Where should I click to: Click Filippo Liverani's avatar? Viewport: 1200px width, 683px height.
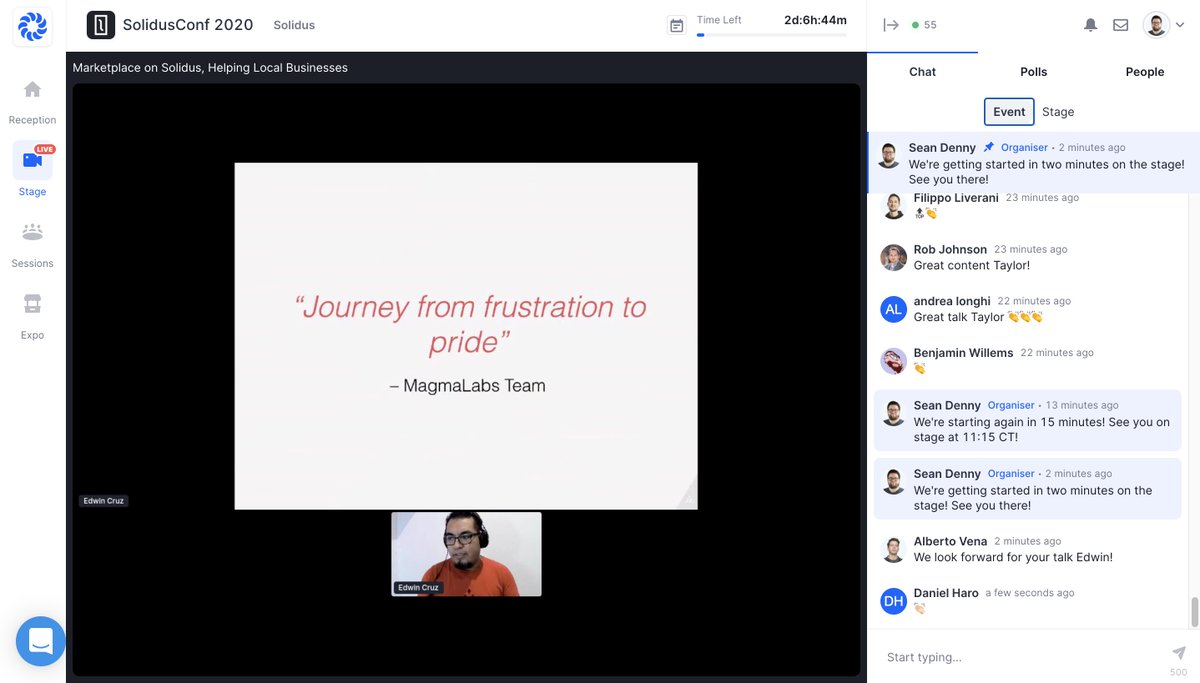pos(893,206)
